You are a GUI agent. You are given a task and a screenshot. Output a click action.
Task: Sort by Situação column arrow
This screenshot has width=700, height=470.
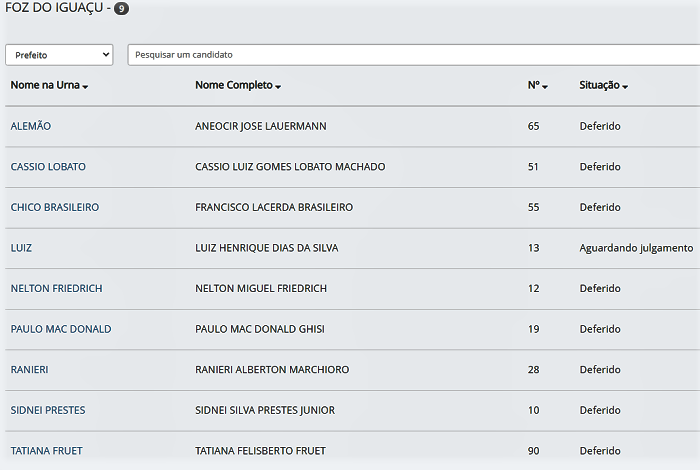pos(625,87)
